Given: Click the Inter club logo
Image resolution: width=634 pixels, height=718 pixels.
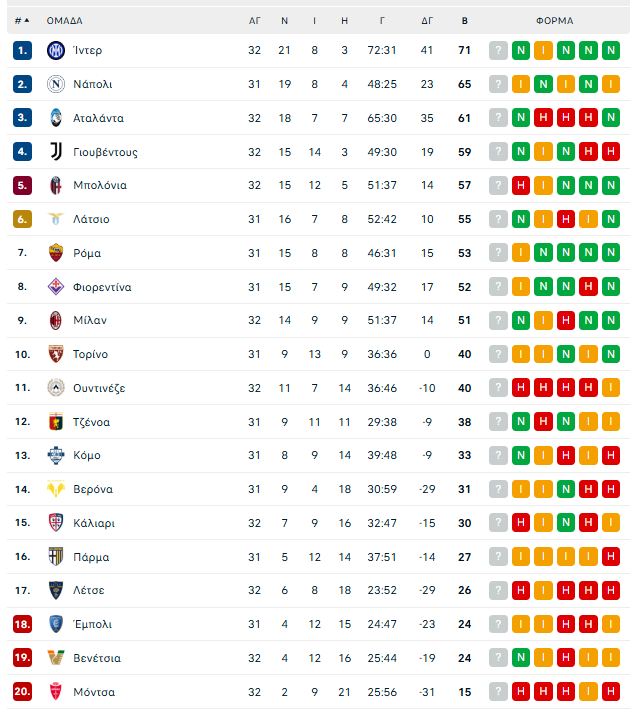Looking at the screenshot, I should pyautogui.click(x=55, y=50).
